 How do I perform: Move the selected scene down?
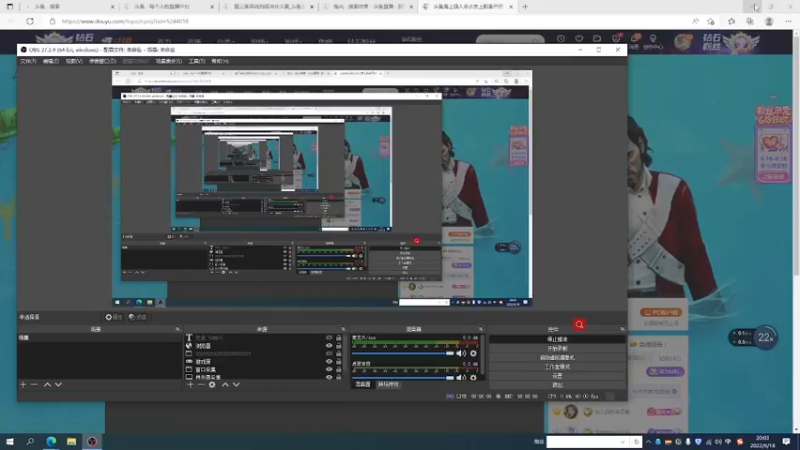pos(58,384)
